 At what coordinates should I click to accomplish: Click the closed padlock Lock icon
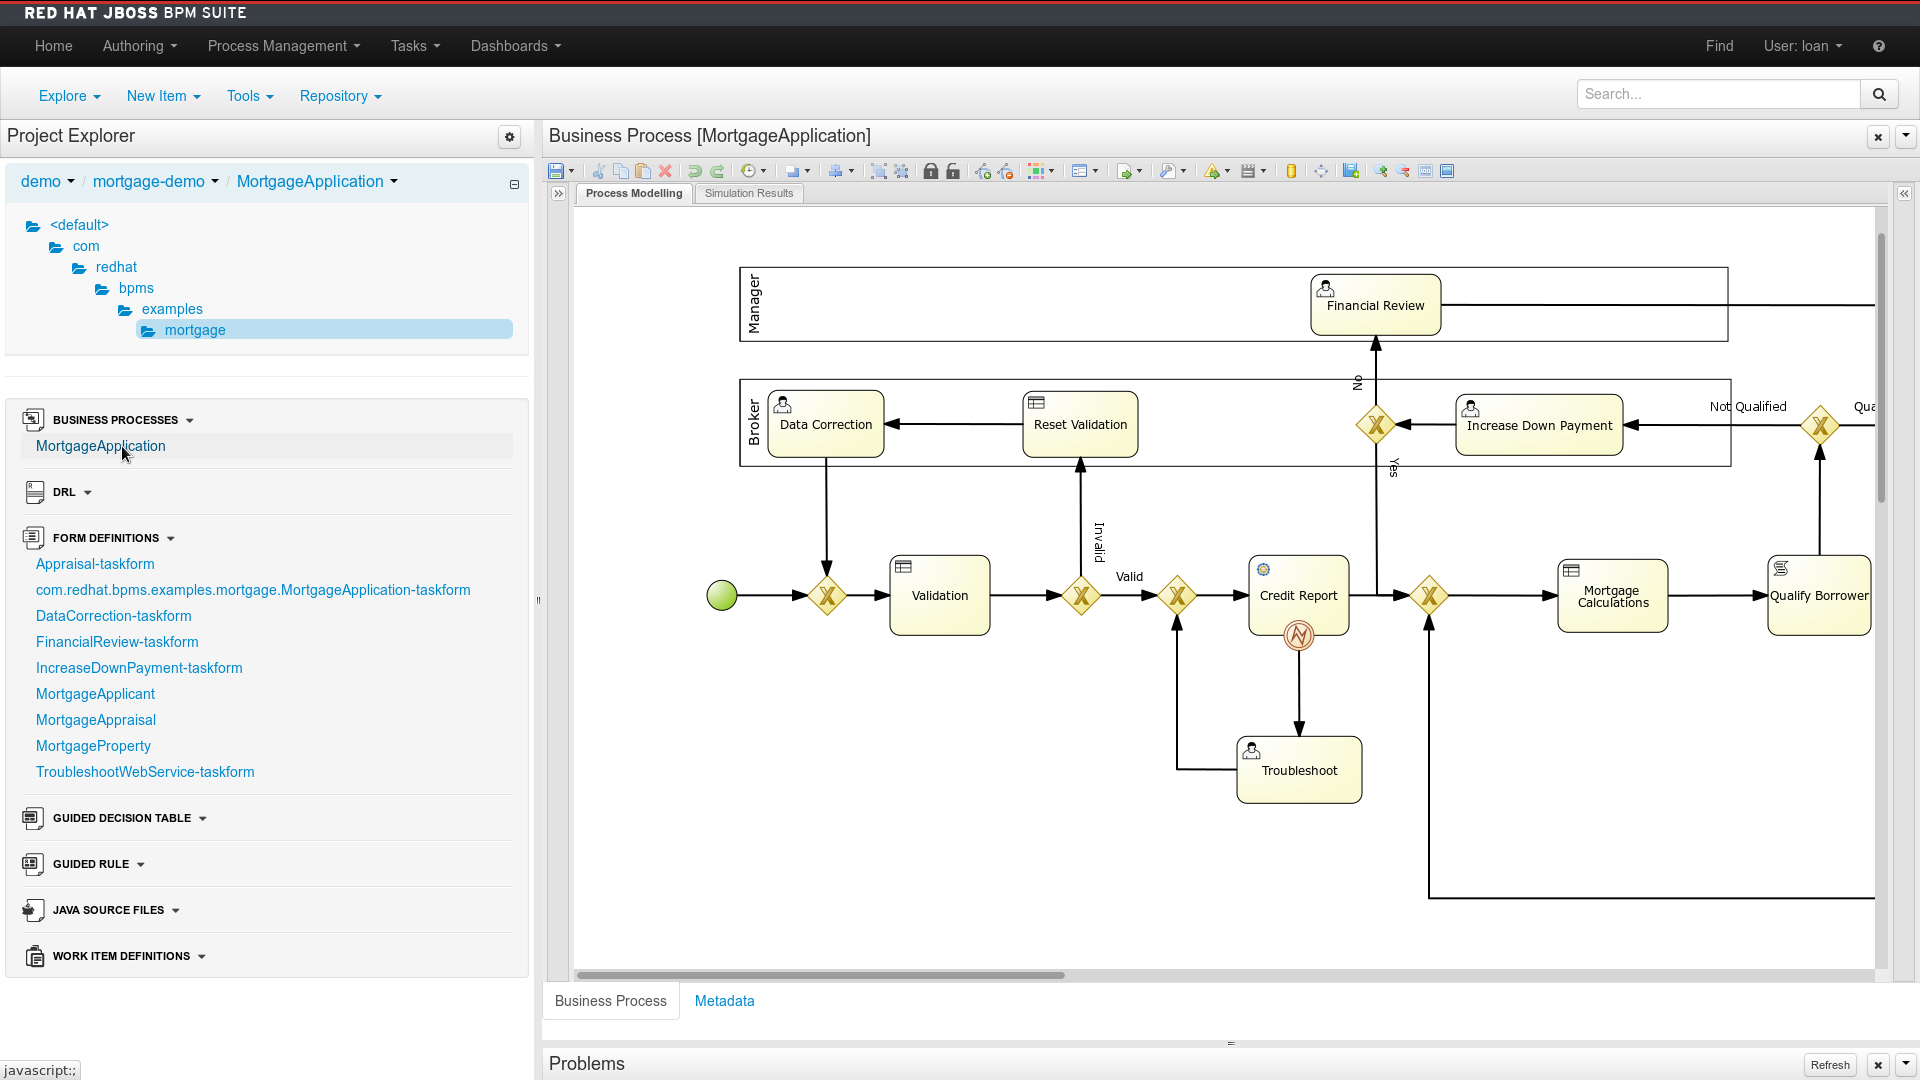pos(931,171)
